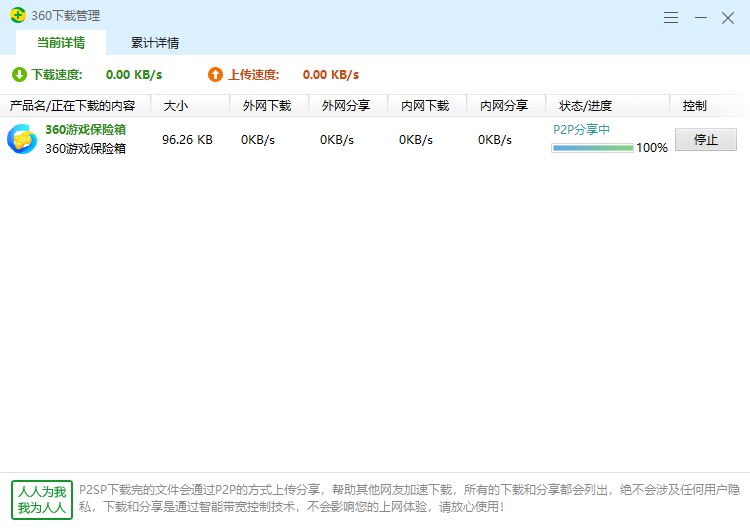Click the 人人为我 我为人人 badge
This screenshot has height=530, width=750.
tap(42, 500)
